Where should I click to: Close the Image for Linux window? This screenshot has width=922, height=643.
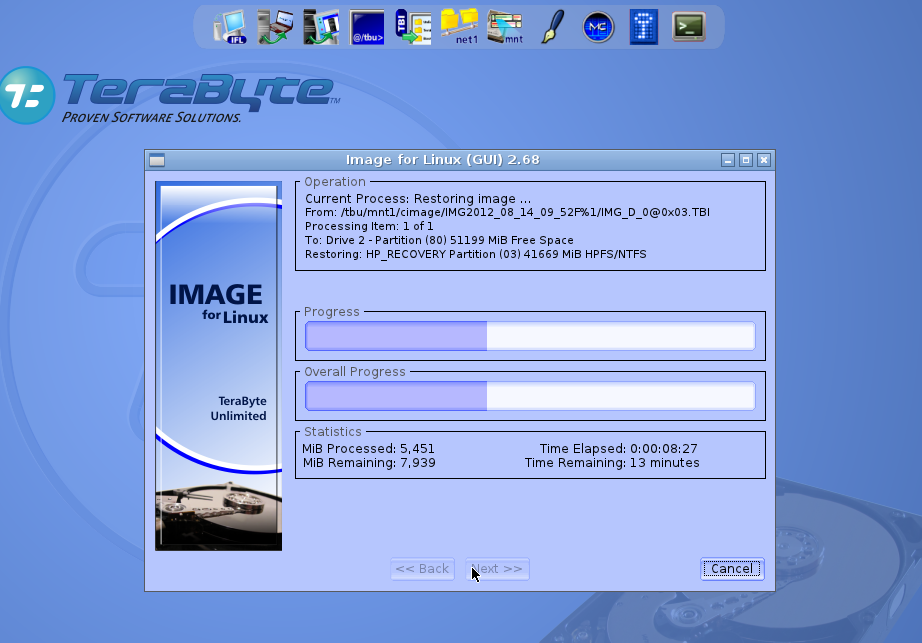764,160
